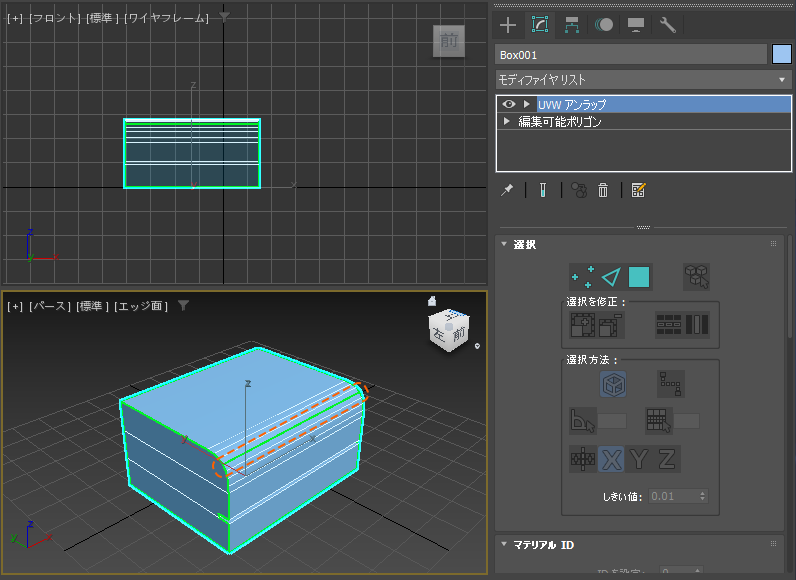Open the ViewCube dropdown arrow
796x580 pixels.
tap(477, 346)
